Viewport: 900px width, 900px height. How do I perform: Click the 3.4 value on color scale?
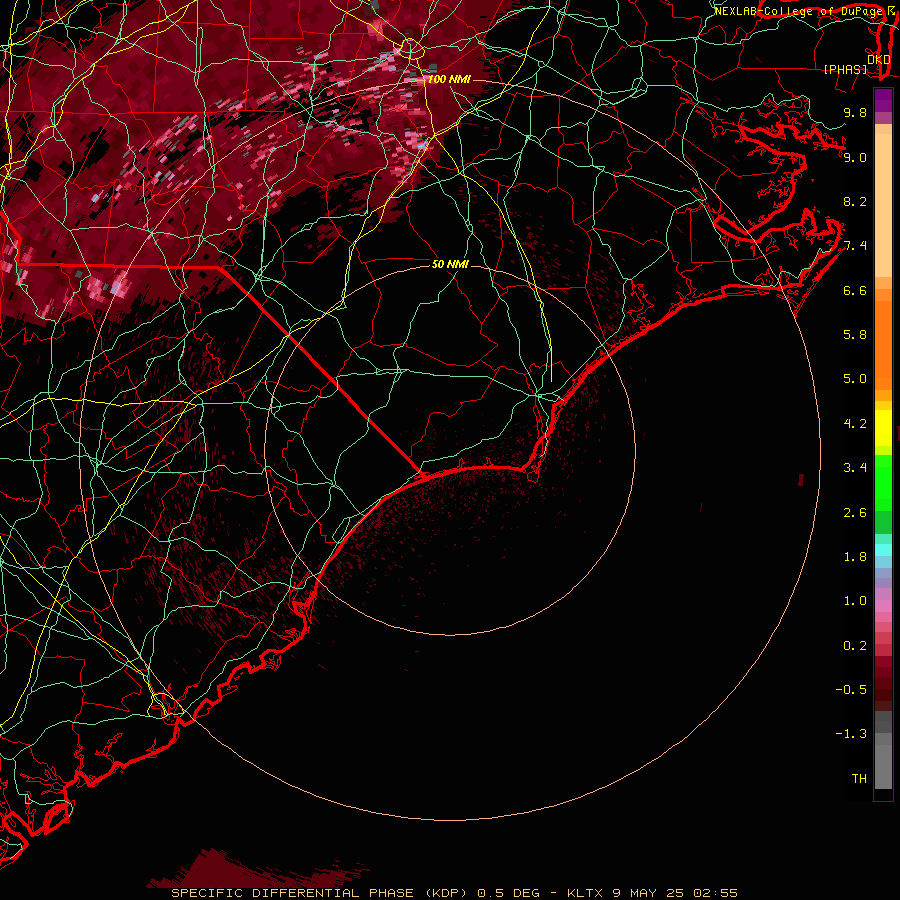[855, 468]
